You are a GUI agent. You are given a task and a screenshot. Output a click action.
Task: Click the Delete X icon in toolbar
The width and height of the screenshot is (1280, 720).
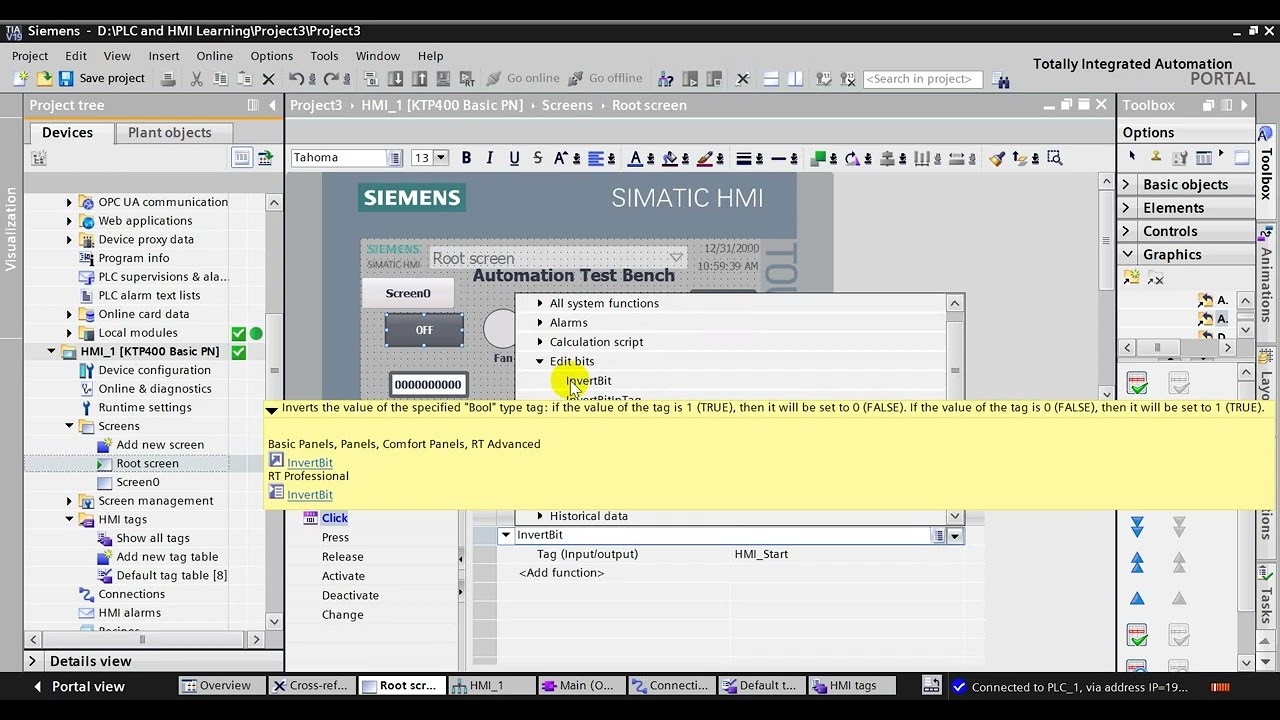click(x=268, y=78)
